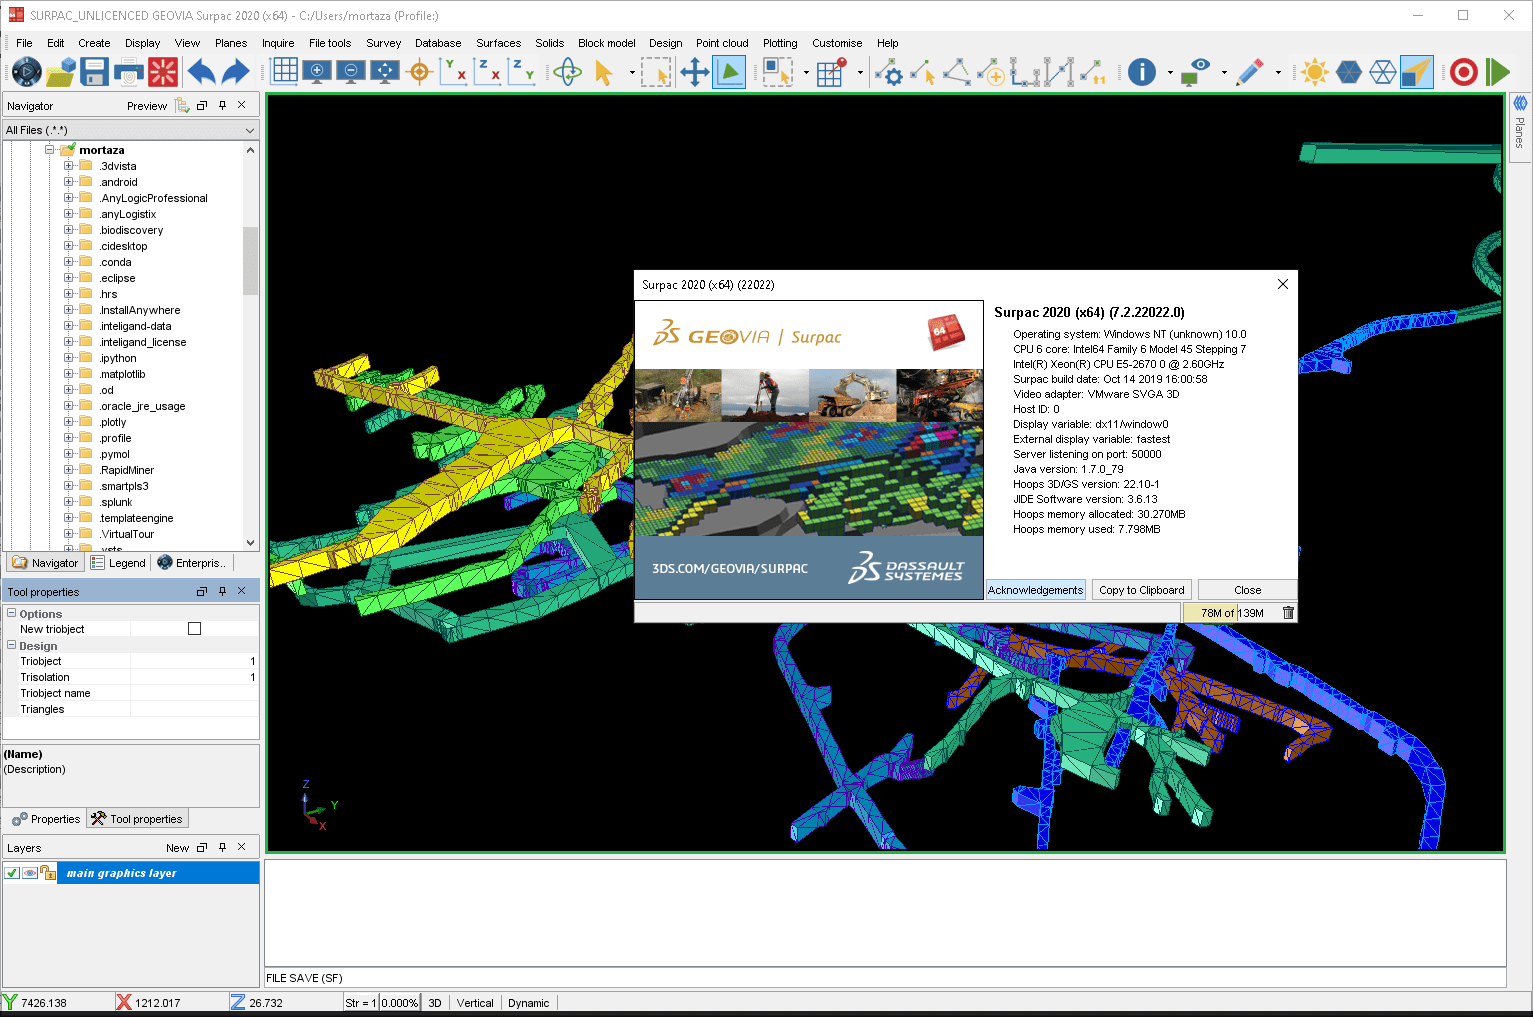Image resolution: width=1533 pixels, height=1017 pixels.
Task: Click the blue Information circle icon
Action: (1141, 72)
